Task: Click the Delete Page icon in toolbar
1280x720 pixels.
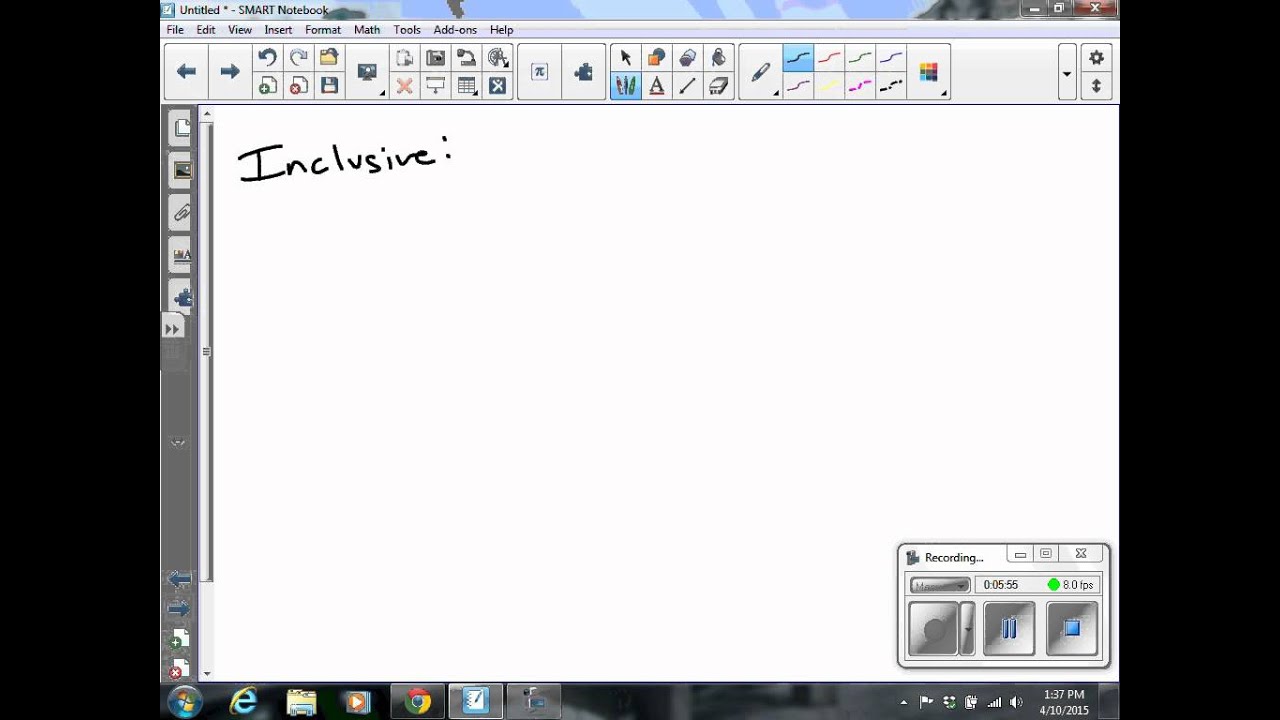Action: pyautogui.click(x=298, y=87)
